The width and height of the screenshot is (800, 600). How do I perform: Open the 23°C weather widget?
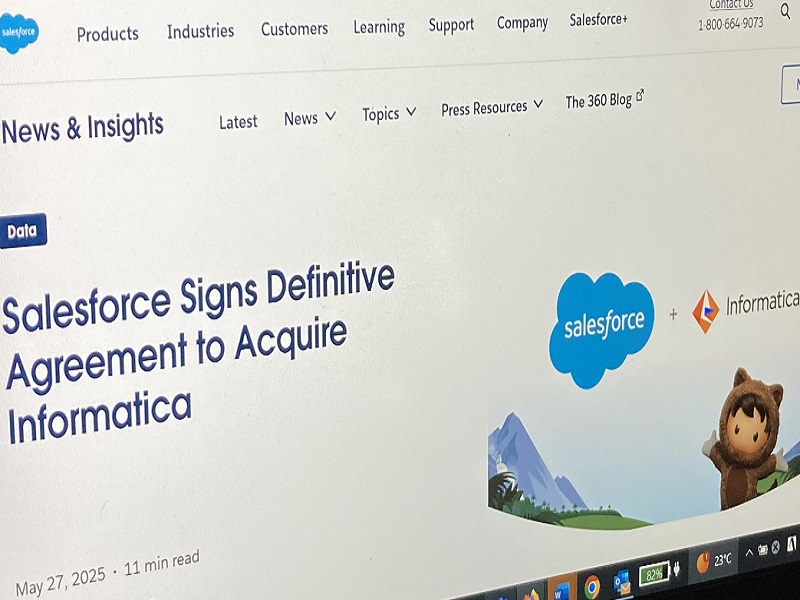point(715,562)
